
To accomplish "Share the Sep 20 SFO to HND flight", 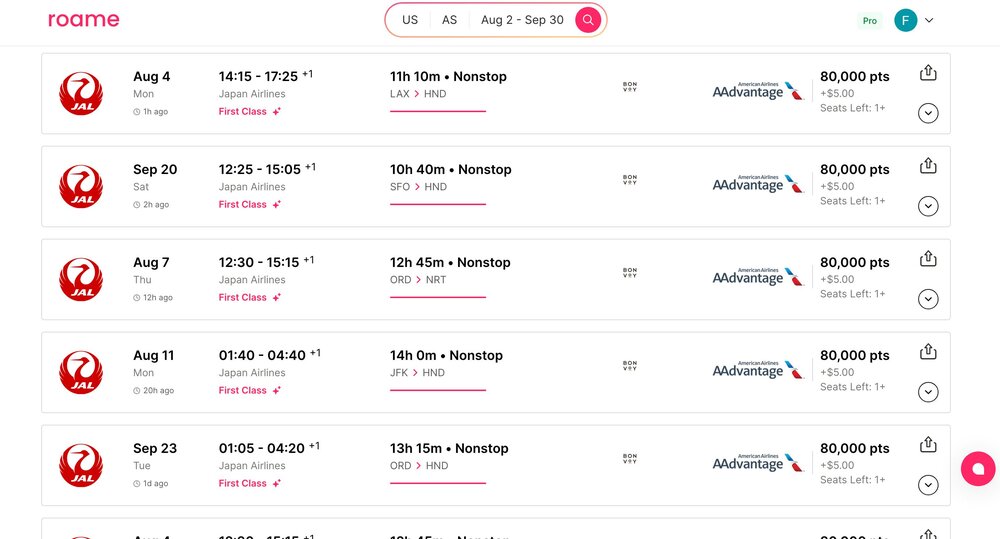I will click(x=928, y=166).
